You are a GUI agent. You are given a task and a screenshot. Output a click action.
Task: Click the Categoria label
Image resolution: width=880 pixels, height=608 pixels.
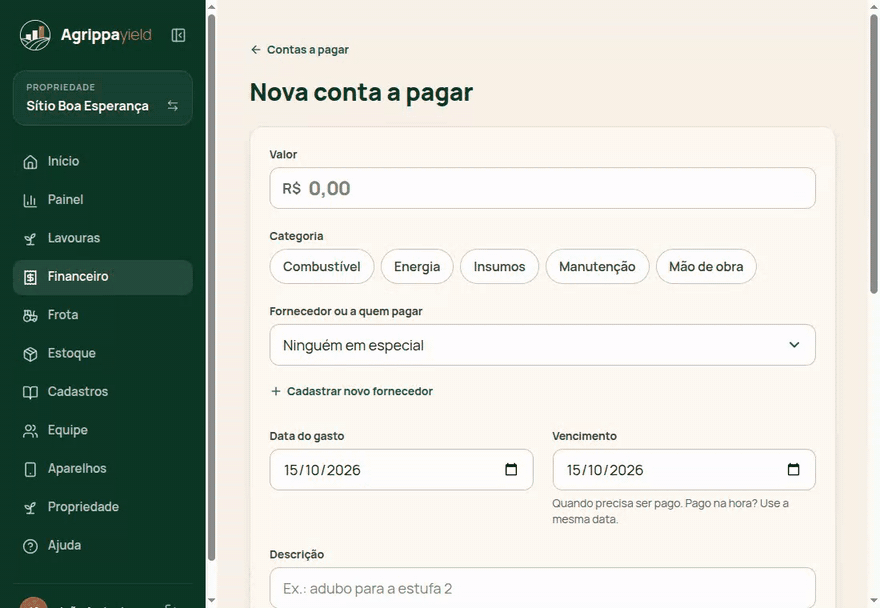coord(296,236)
